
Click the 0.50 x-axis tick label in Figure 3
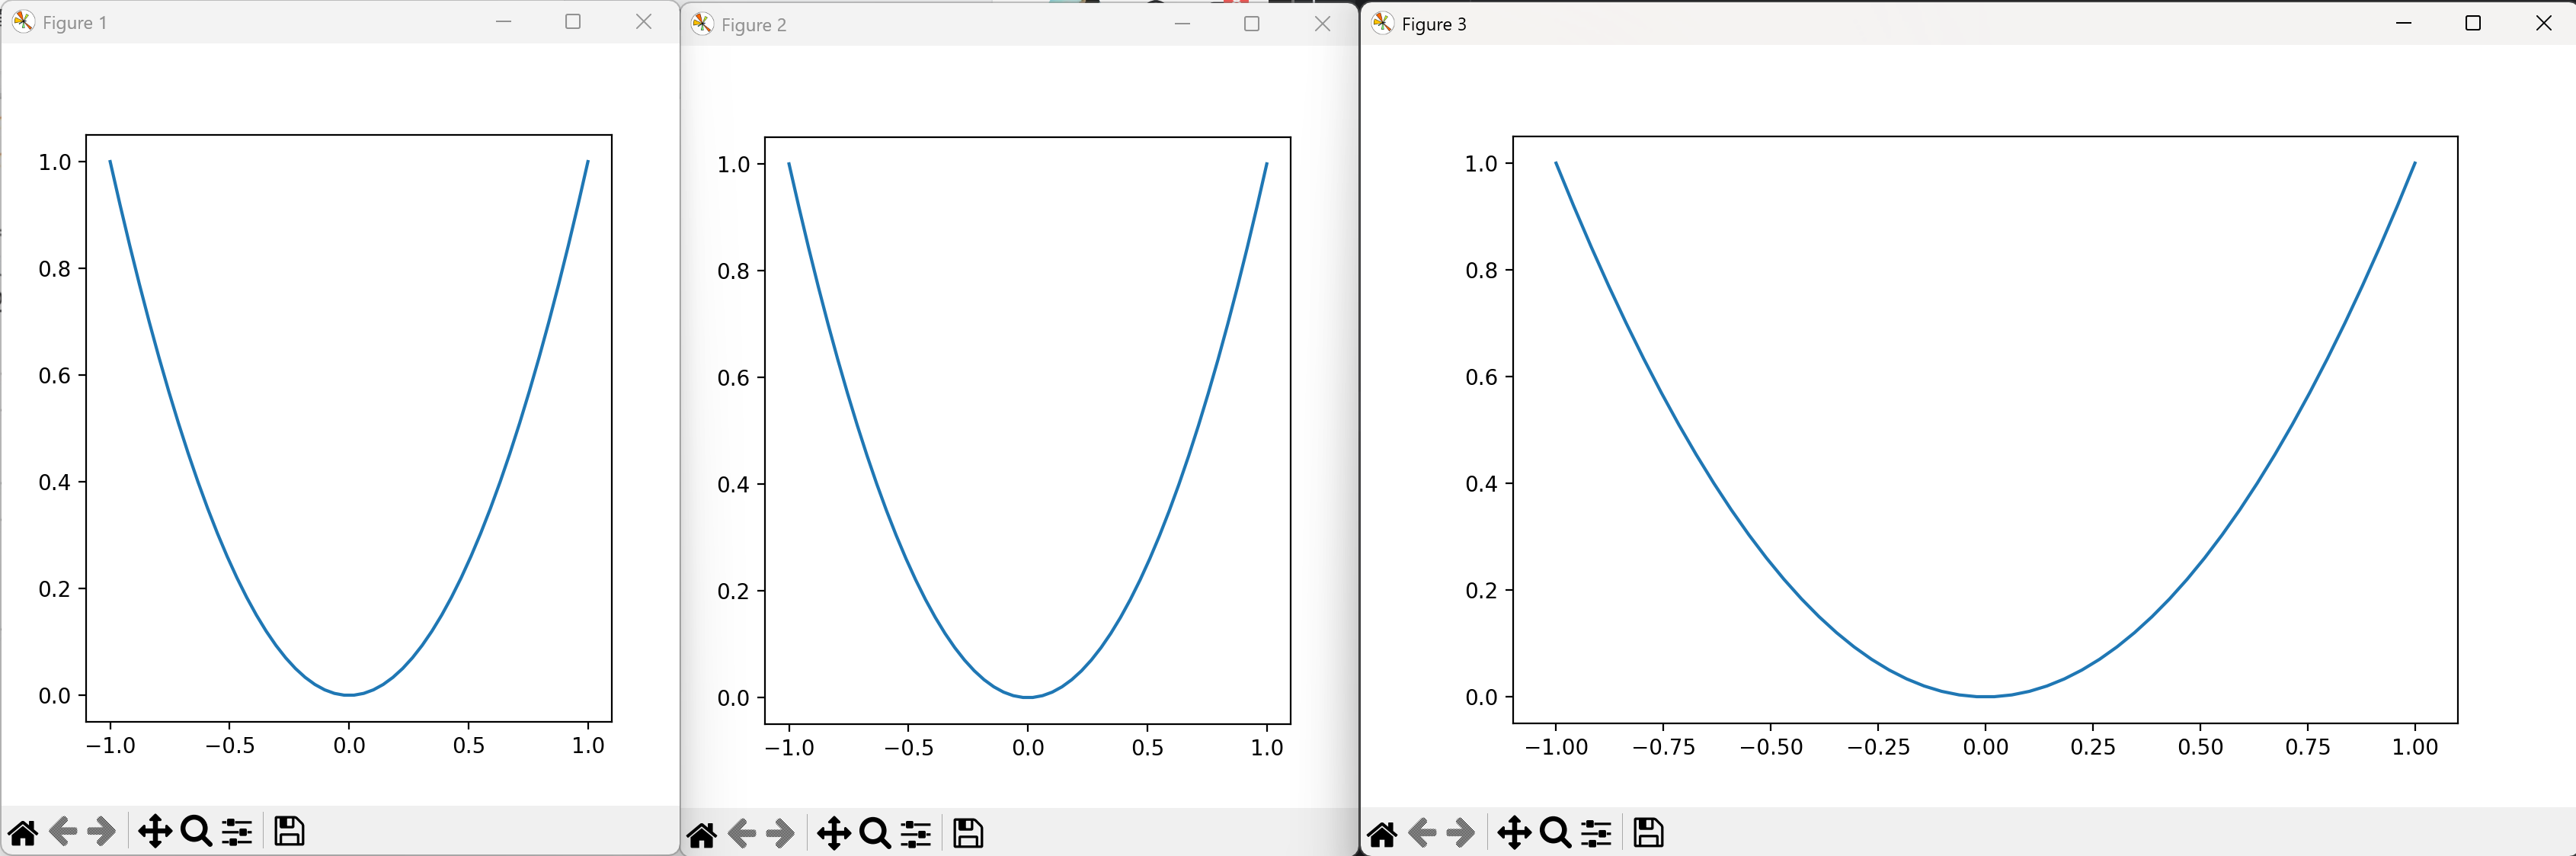coord(2200,747)
